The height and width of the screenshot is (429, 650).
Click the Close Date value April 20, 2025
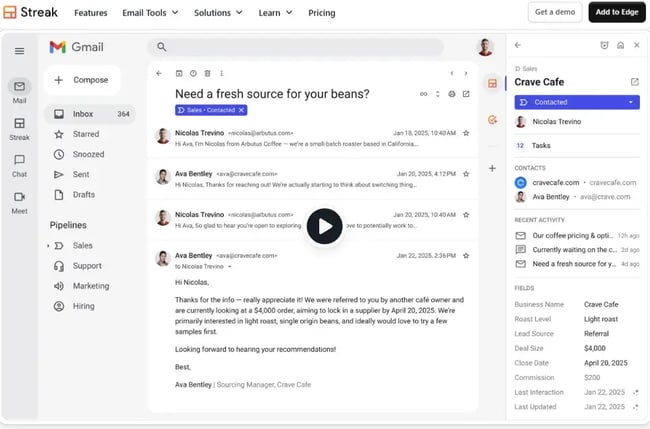(x=606, y=363)
